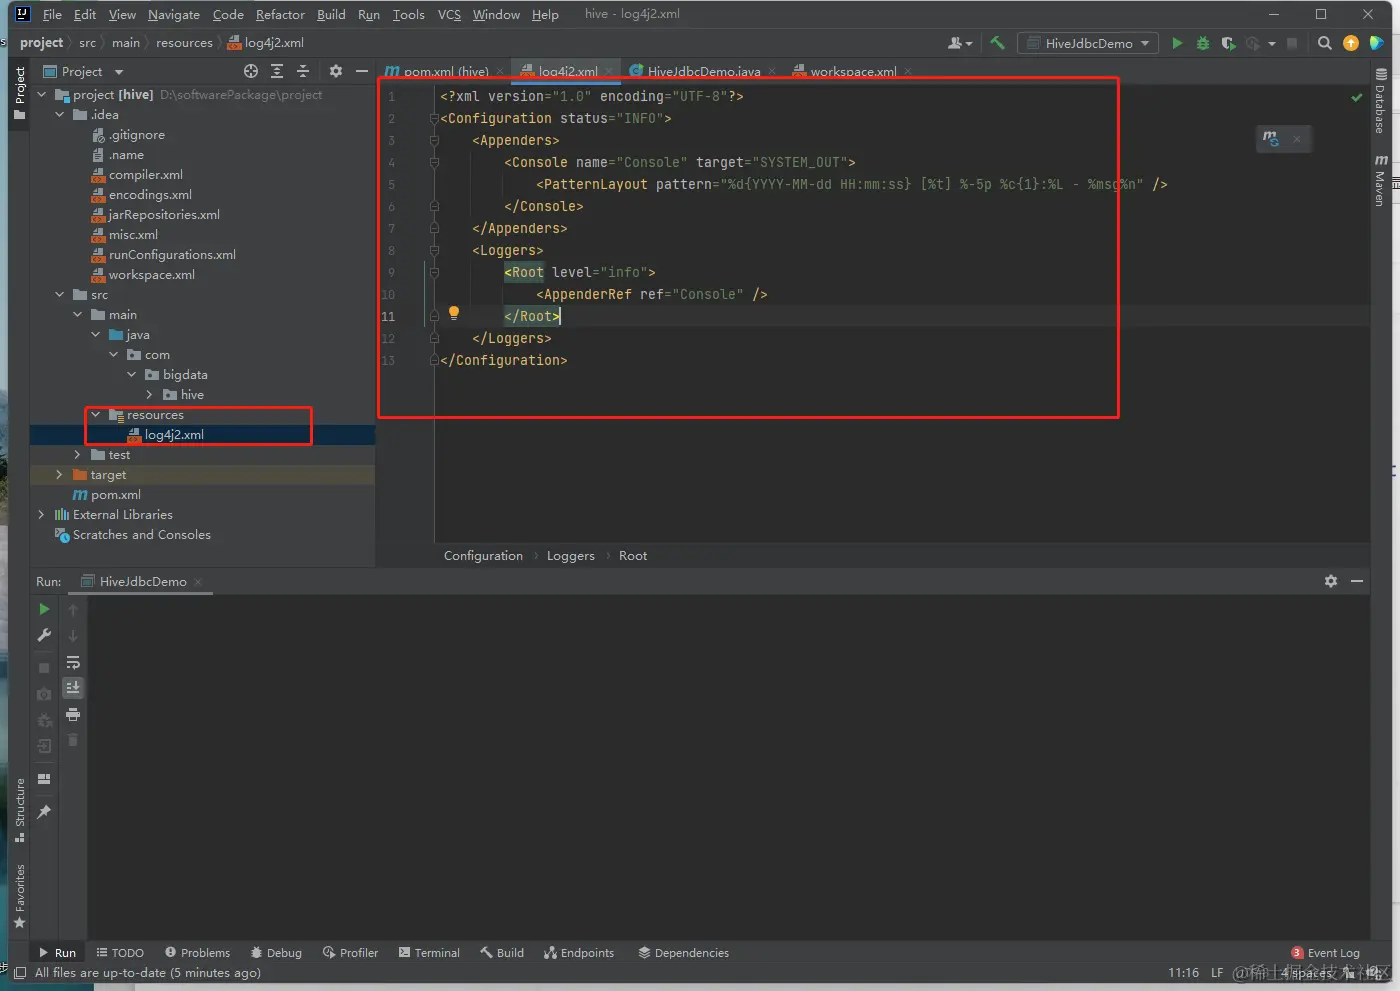
Task: Click the wrench icon in Run panel
Action: click(44, 635)
